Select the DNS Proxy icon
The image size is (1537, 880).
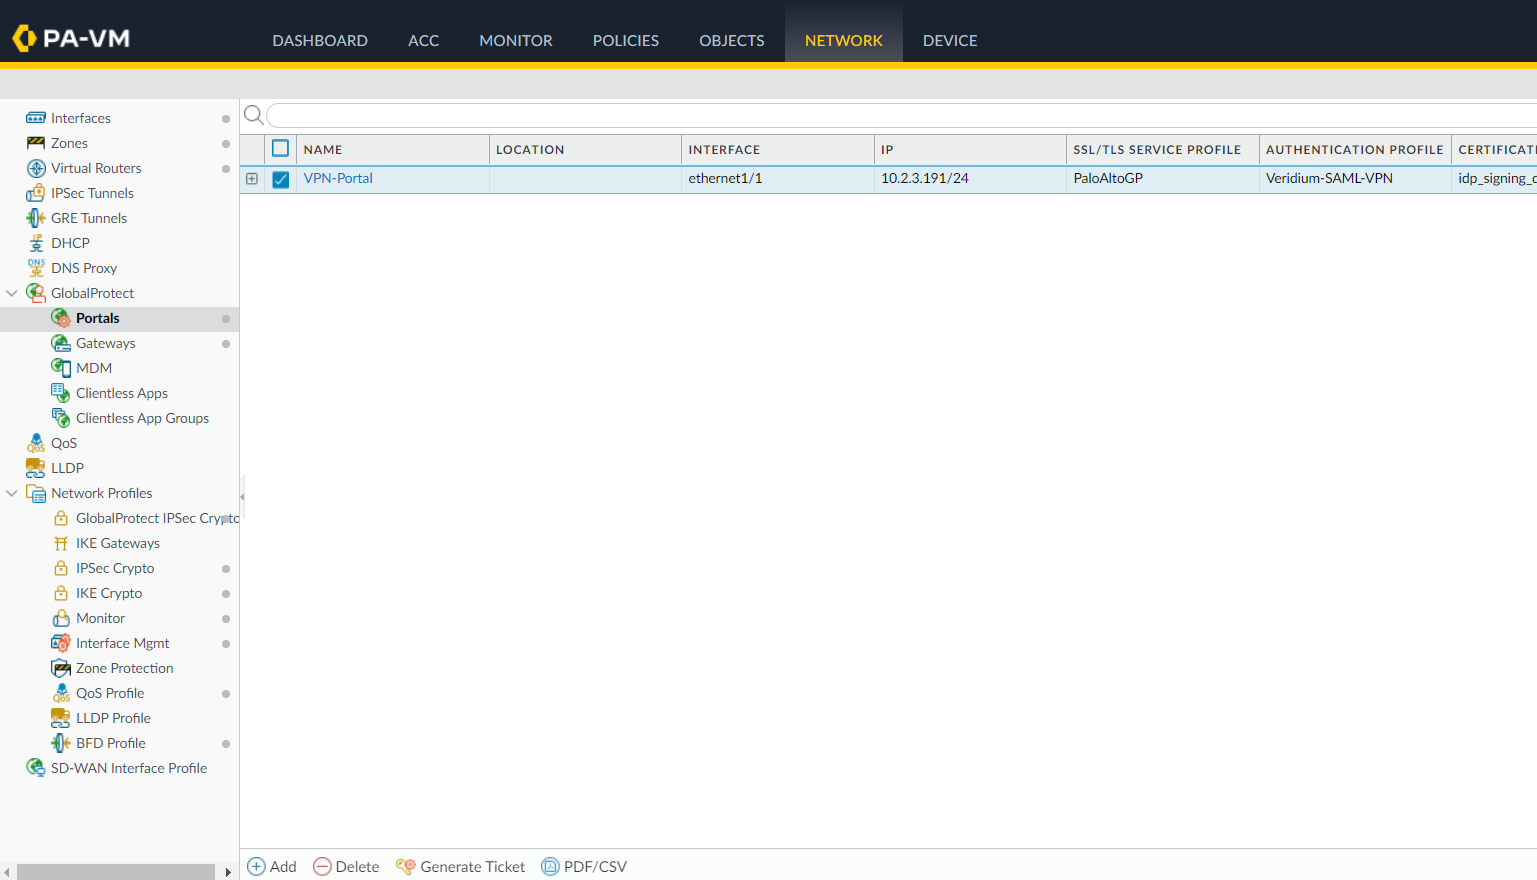pos(36,268)
